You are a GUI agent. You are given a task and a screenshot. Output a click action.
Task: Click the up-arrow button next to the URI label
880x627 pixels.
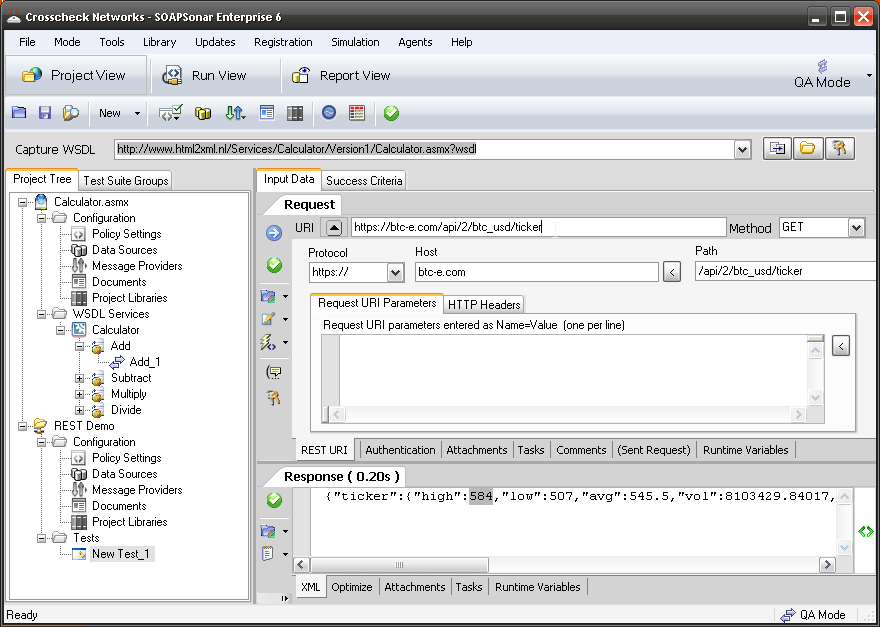pos(334,227)
